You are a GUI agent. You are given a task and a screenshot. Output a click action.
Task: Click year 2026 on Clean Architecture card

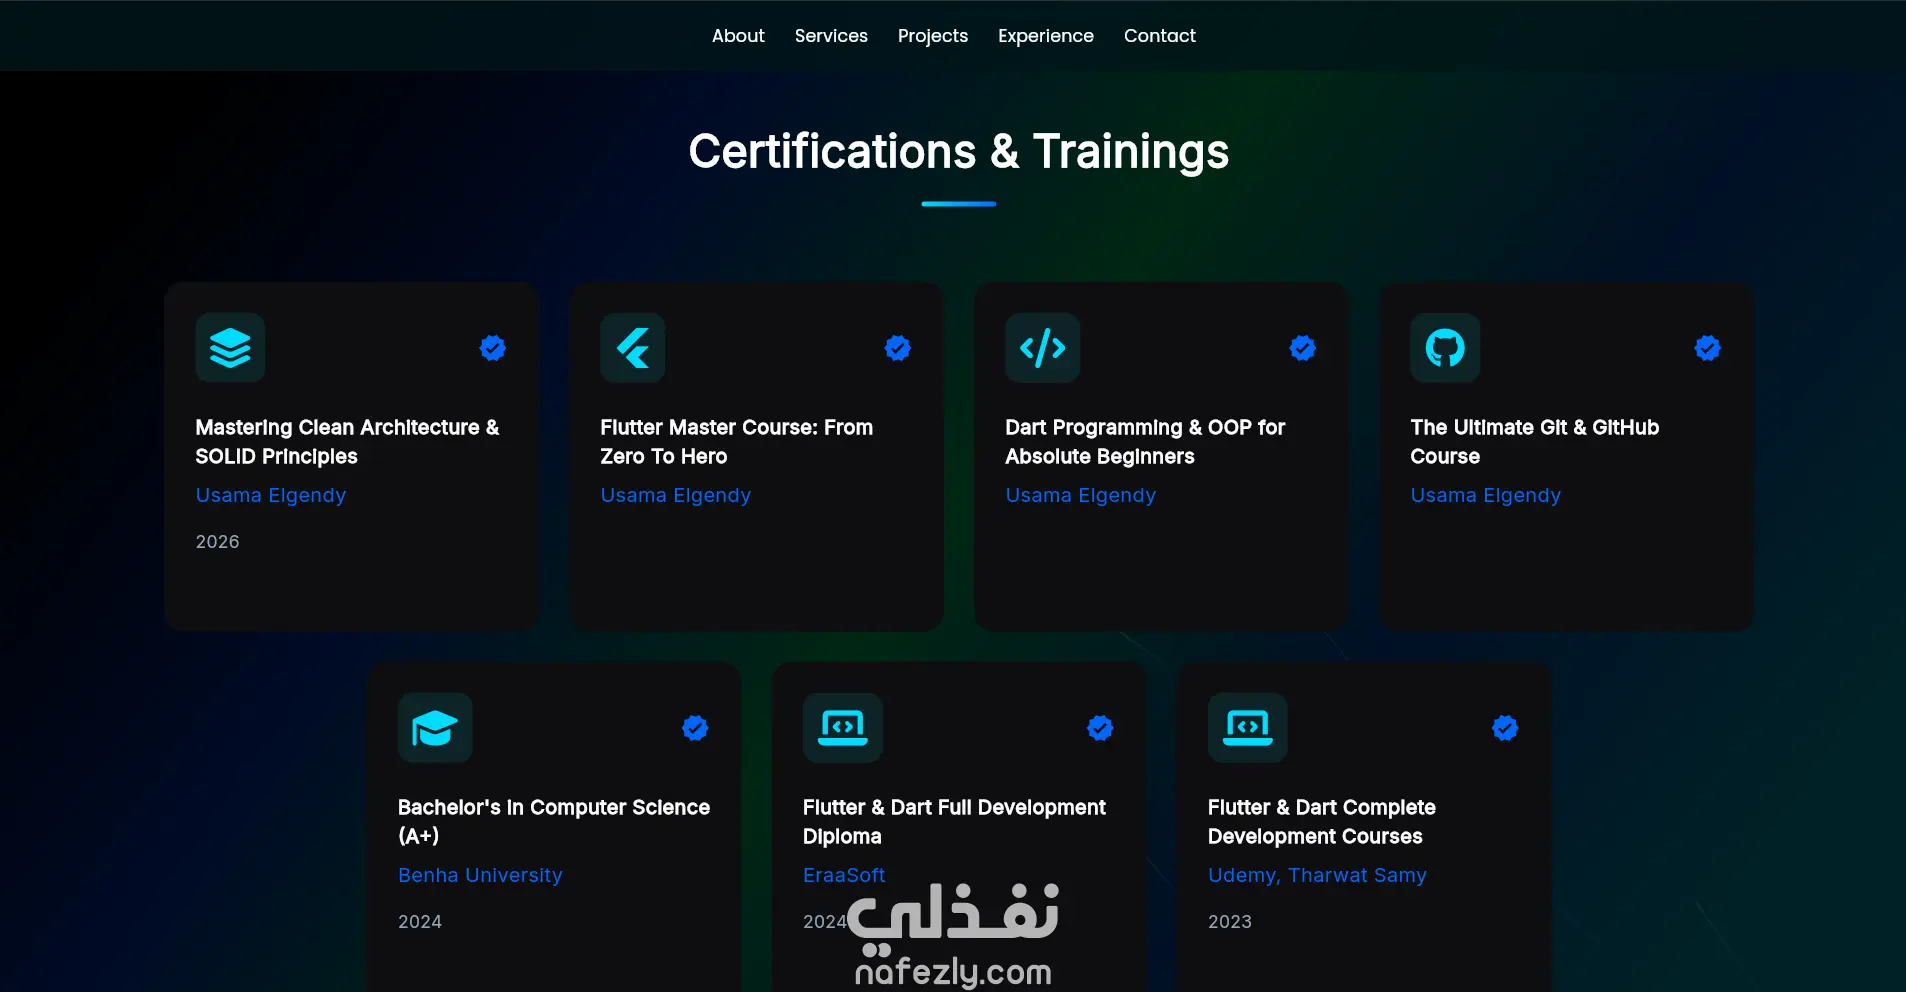(217, 542)
